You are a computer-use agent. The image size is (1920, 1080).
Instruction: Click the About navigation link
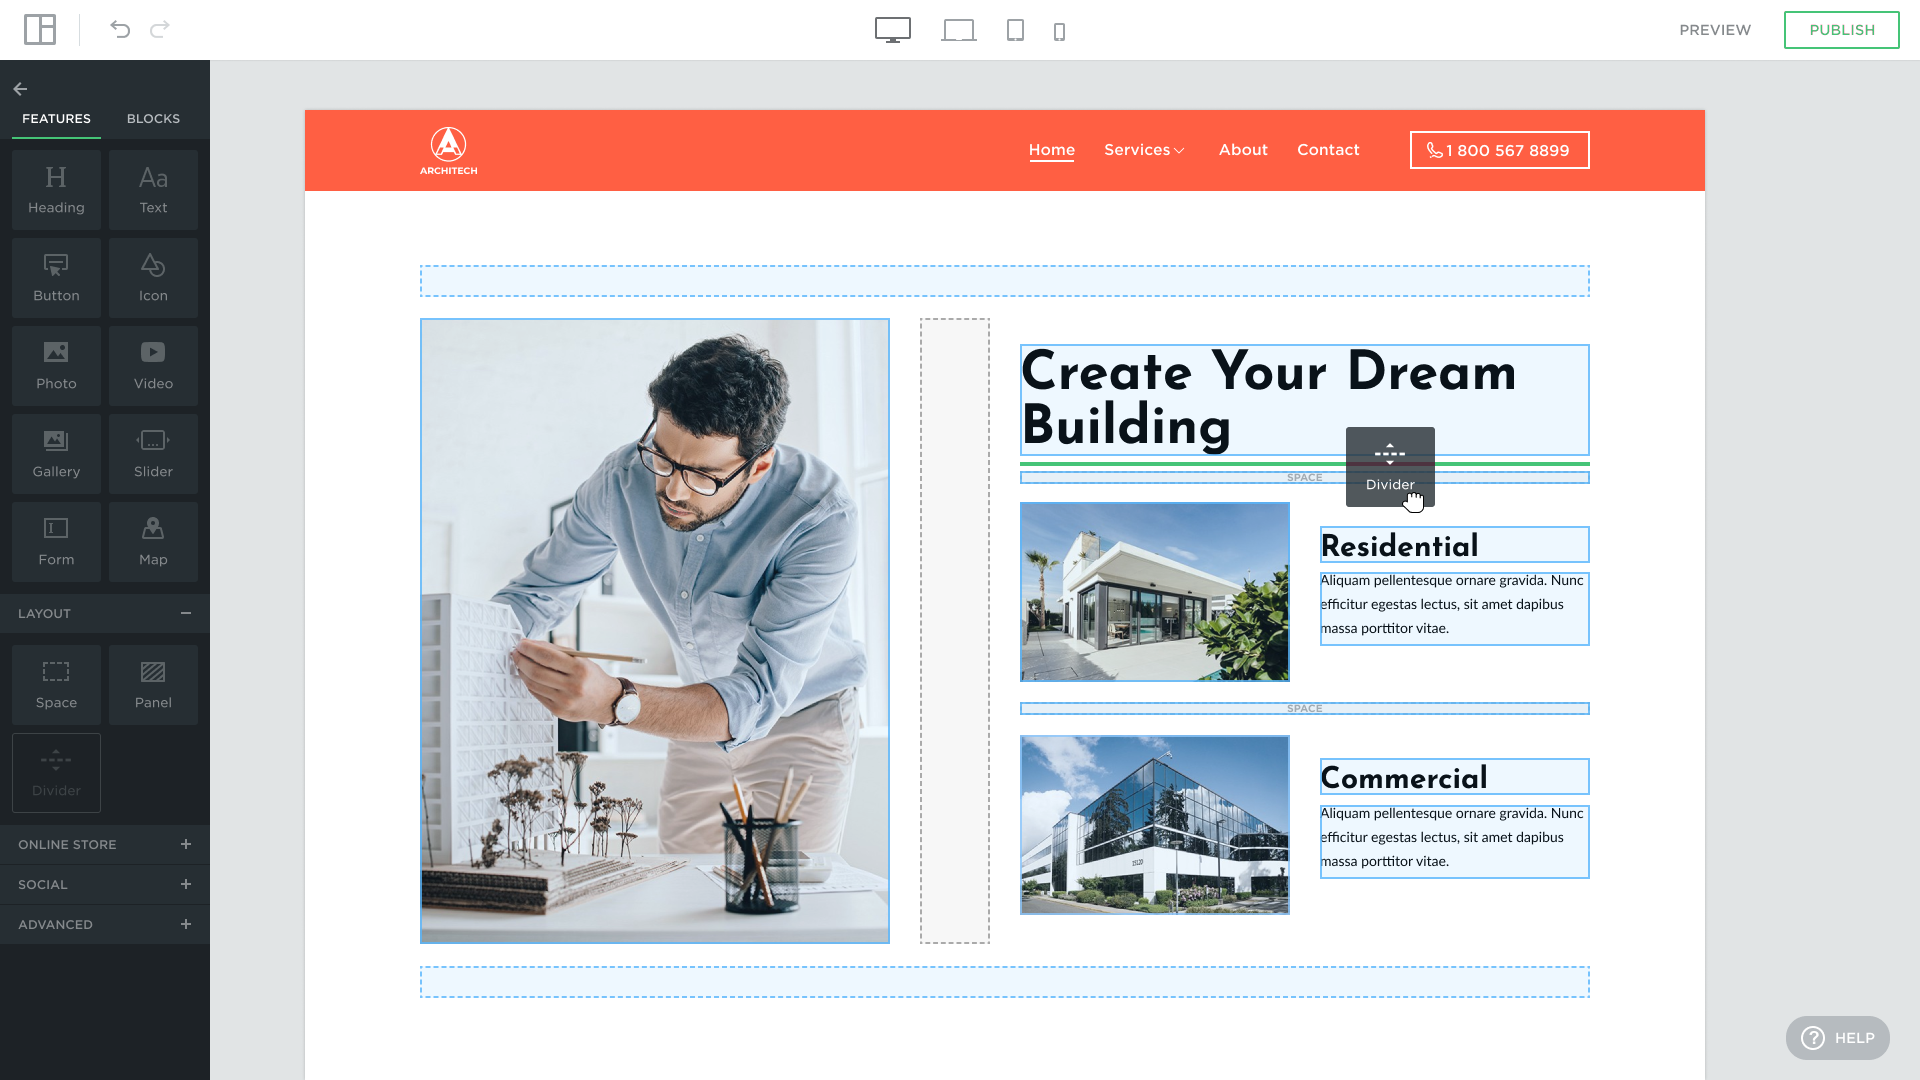pyautogui.click(x=1243, y=150)
